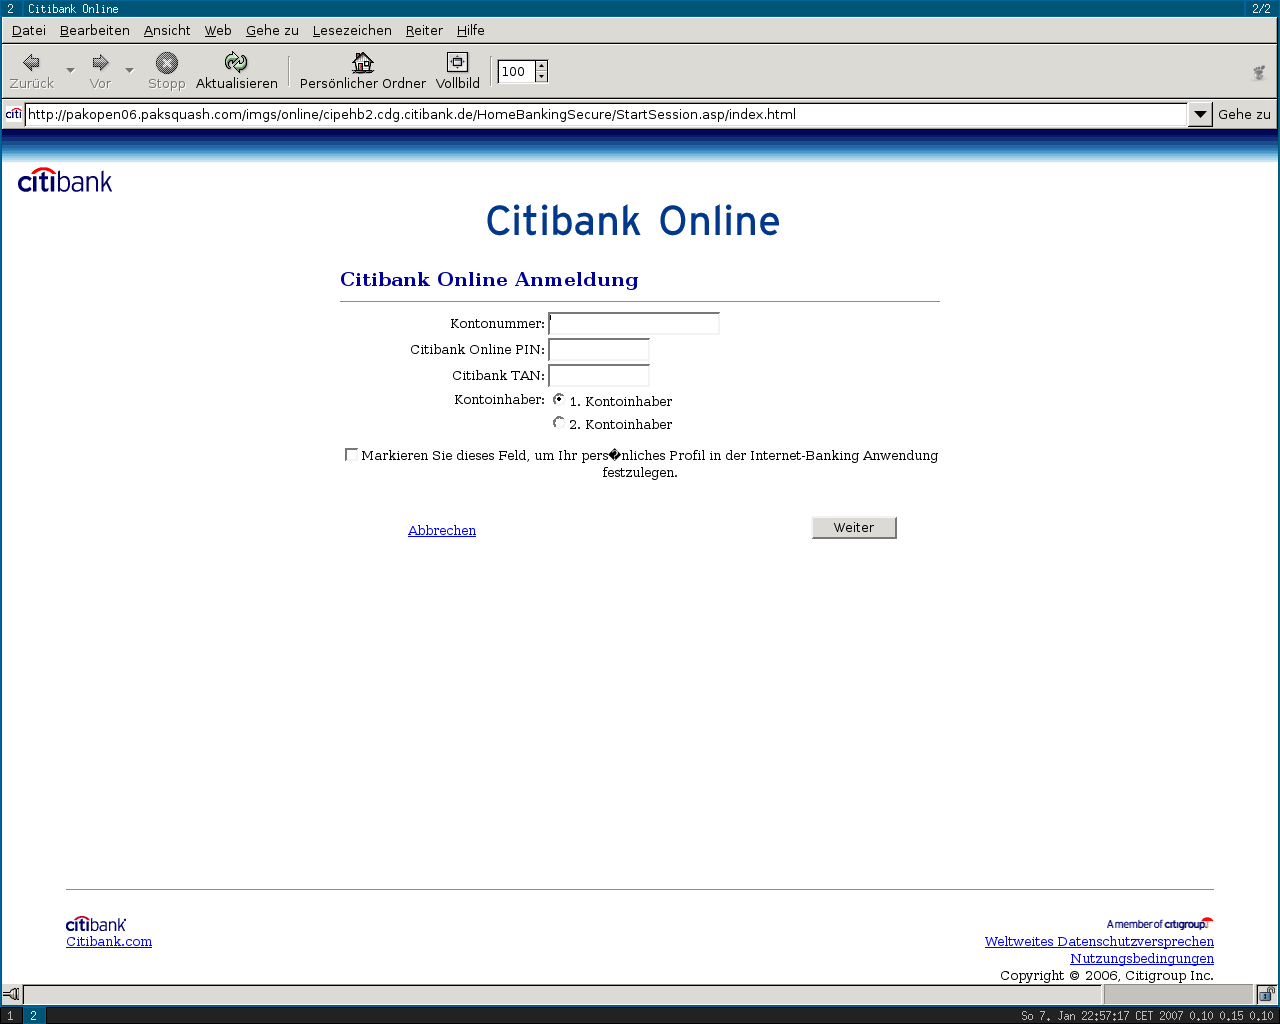Click the 'A member of citigroup' logo
Screen dimensions: 1280x1024
point(1160,923)
